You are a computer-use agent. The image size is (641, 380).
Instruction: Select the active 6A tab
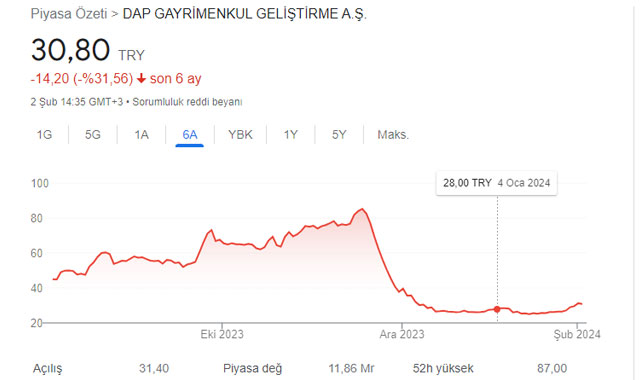[x=190, y=134]
